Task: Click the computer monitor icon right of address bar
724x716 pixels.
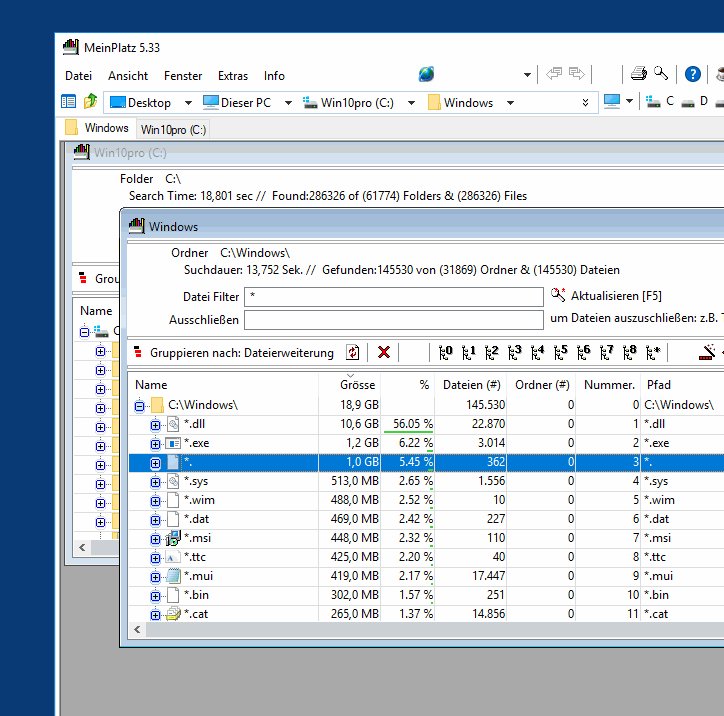Action: 612,101
